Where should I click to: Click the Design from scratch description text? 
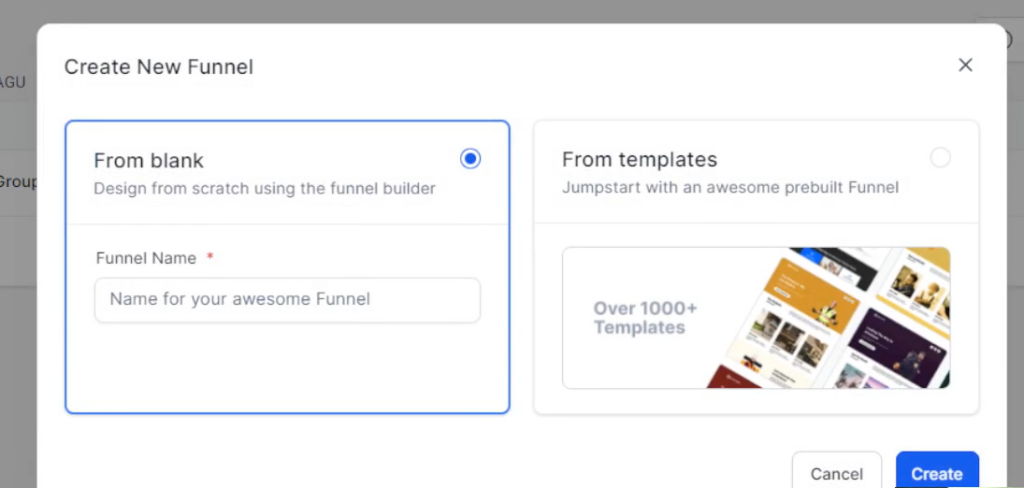[x=264, y=189]
